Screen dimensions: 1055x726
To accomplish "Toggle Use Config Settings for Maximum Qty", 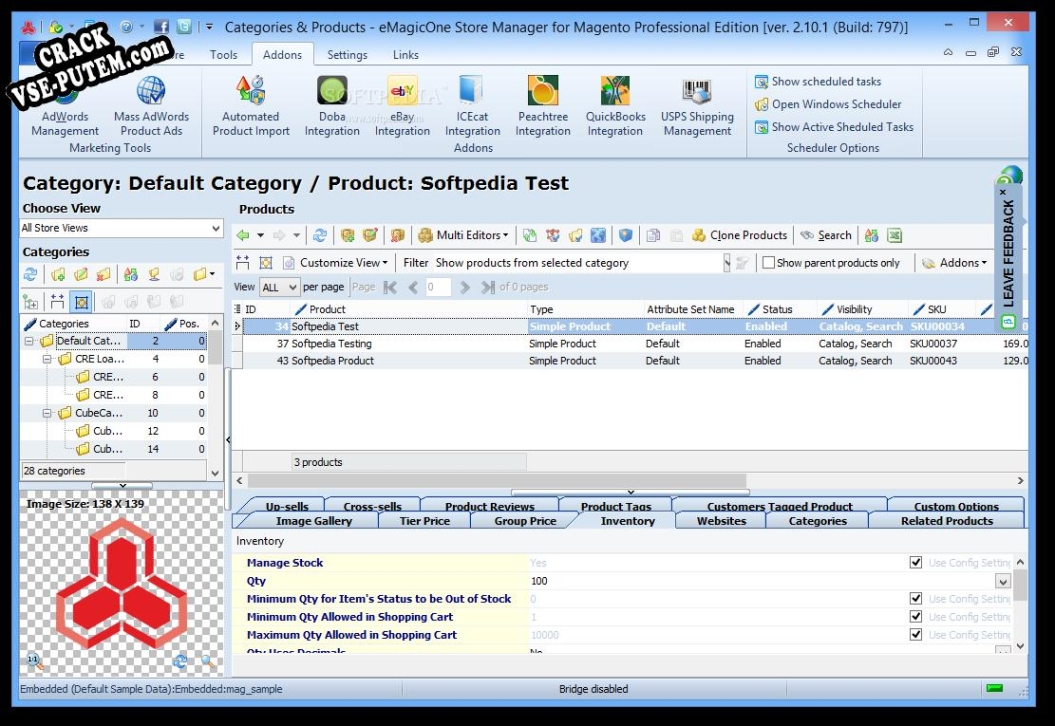I will coord(916,635).
